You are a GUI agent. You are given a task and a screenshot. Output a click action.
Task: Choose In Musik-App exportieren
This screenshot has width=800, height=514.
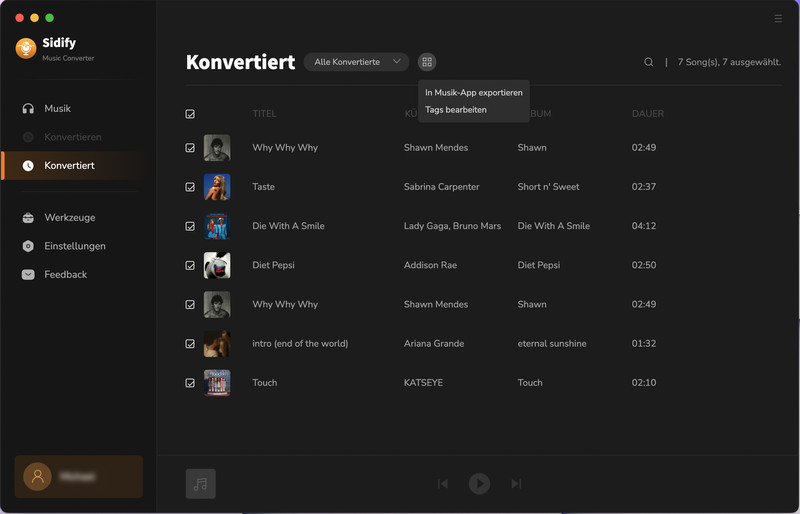click(473, 93)
